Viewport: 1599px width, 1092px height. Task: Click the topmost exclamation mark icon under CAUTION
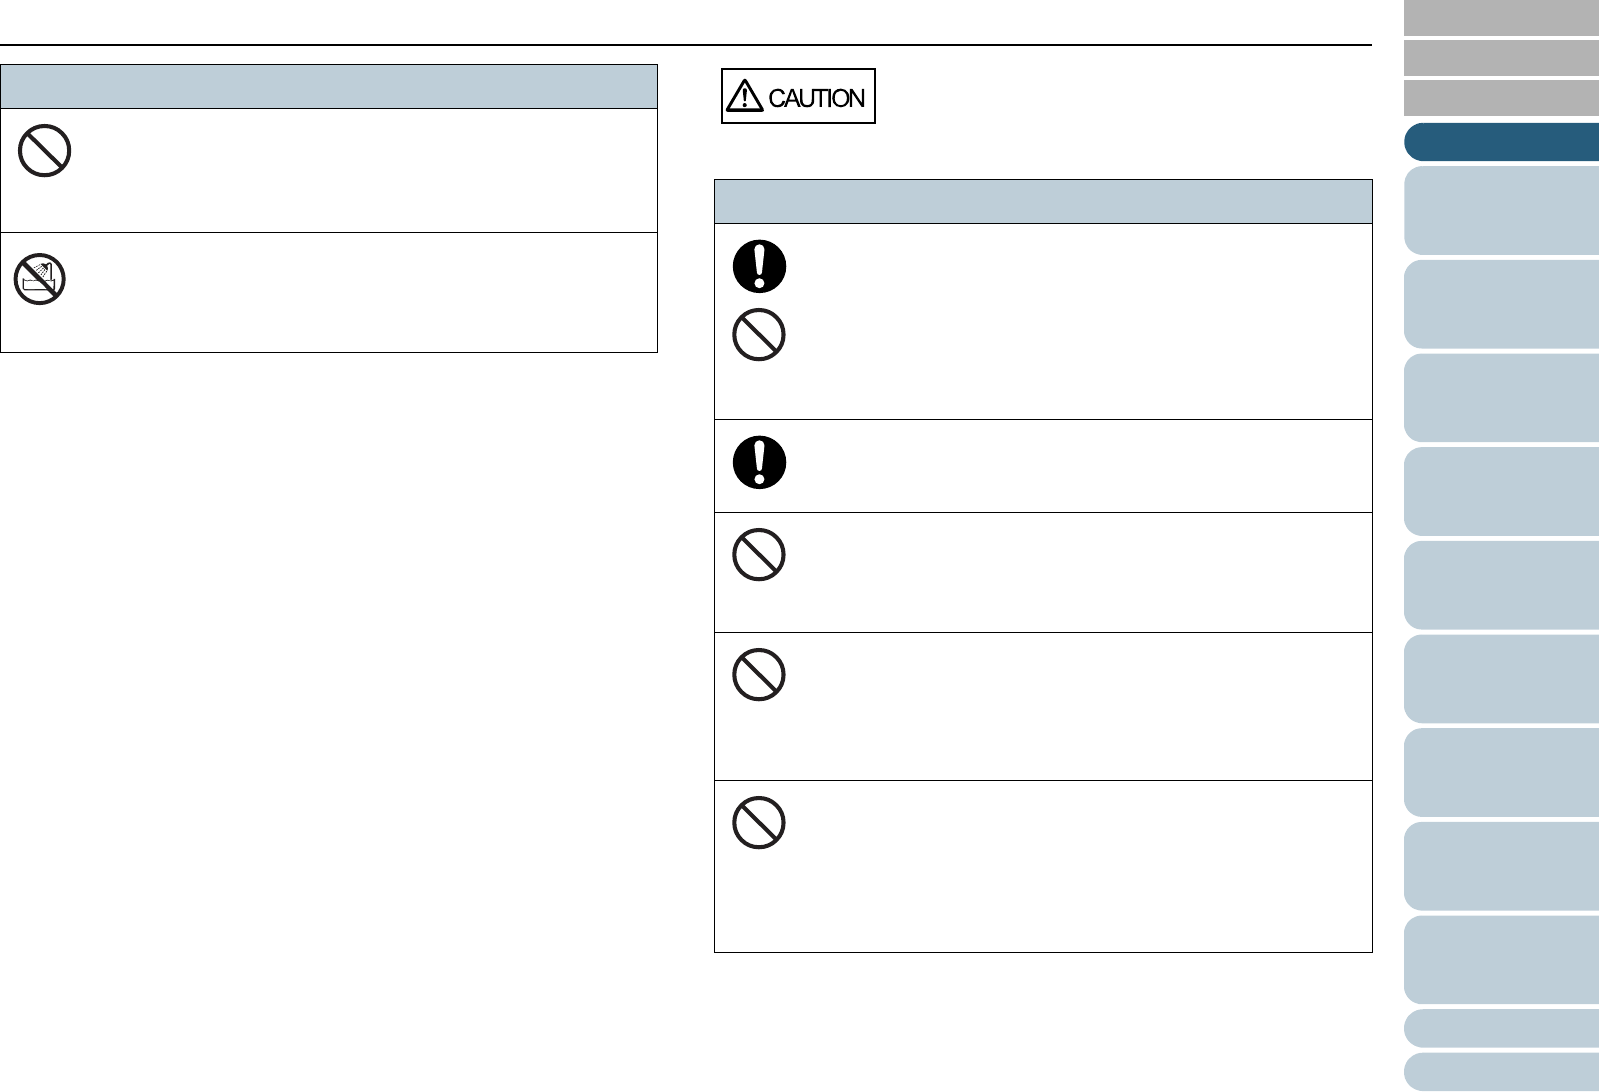[759, 267]
